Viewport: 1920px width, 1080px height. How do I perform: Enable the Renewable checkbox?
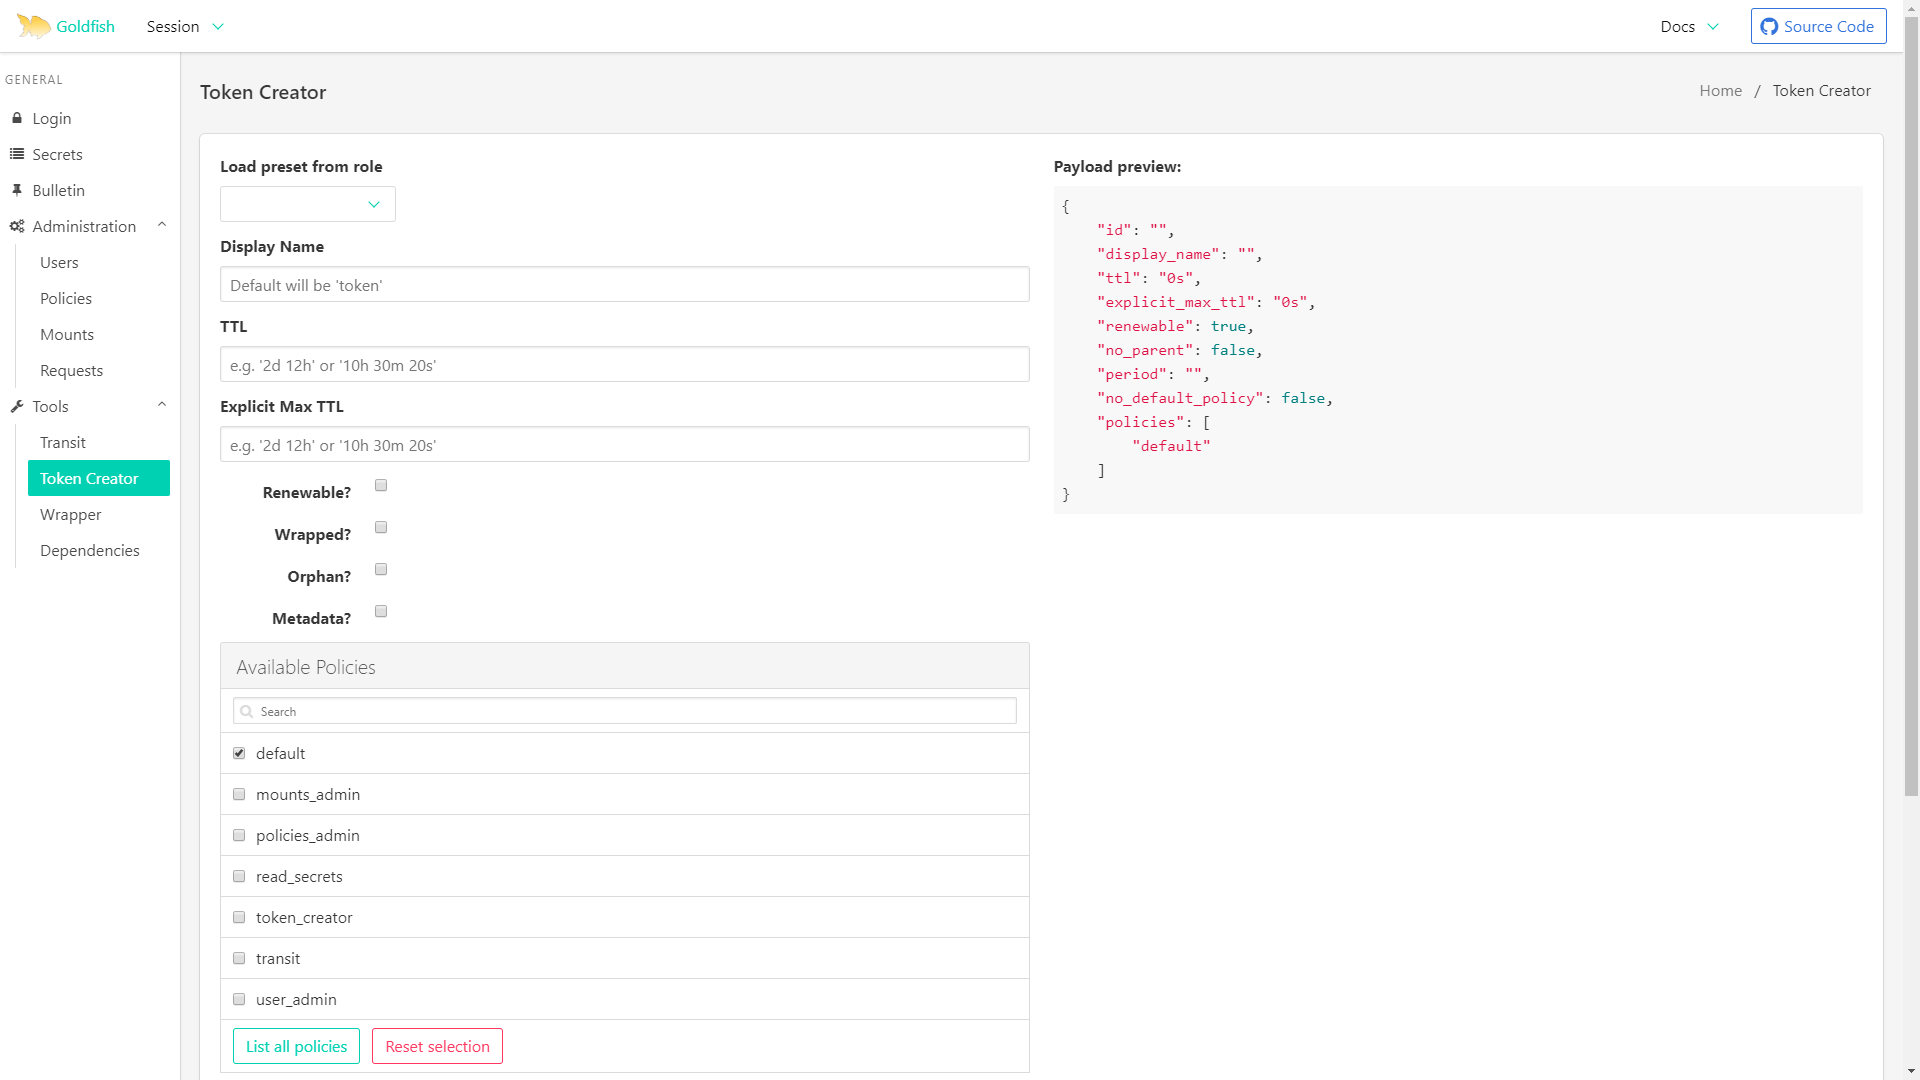point(381,485)
